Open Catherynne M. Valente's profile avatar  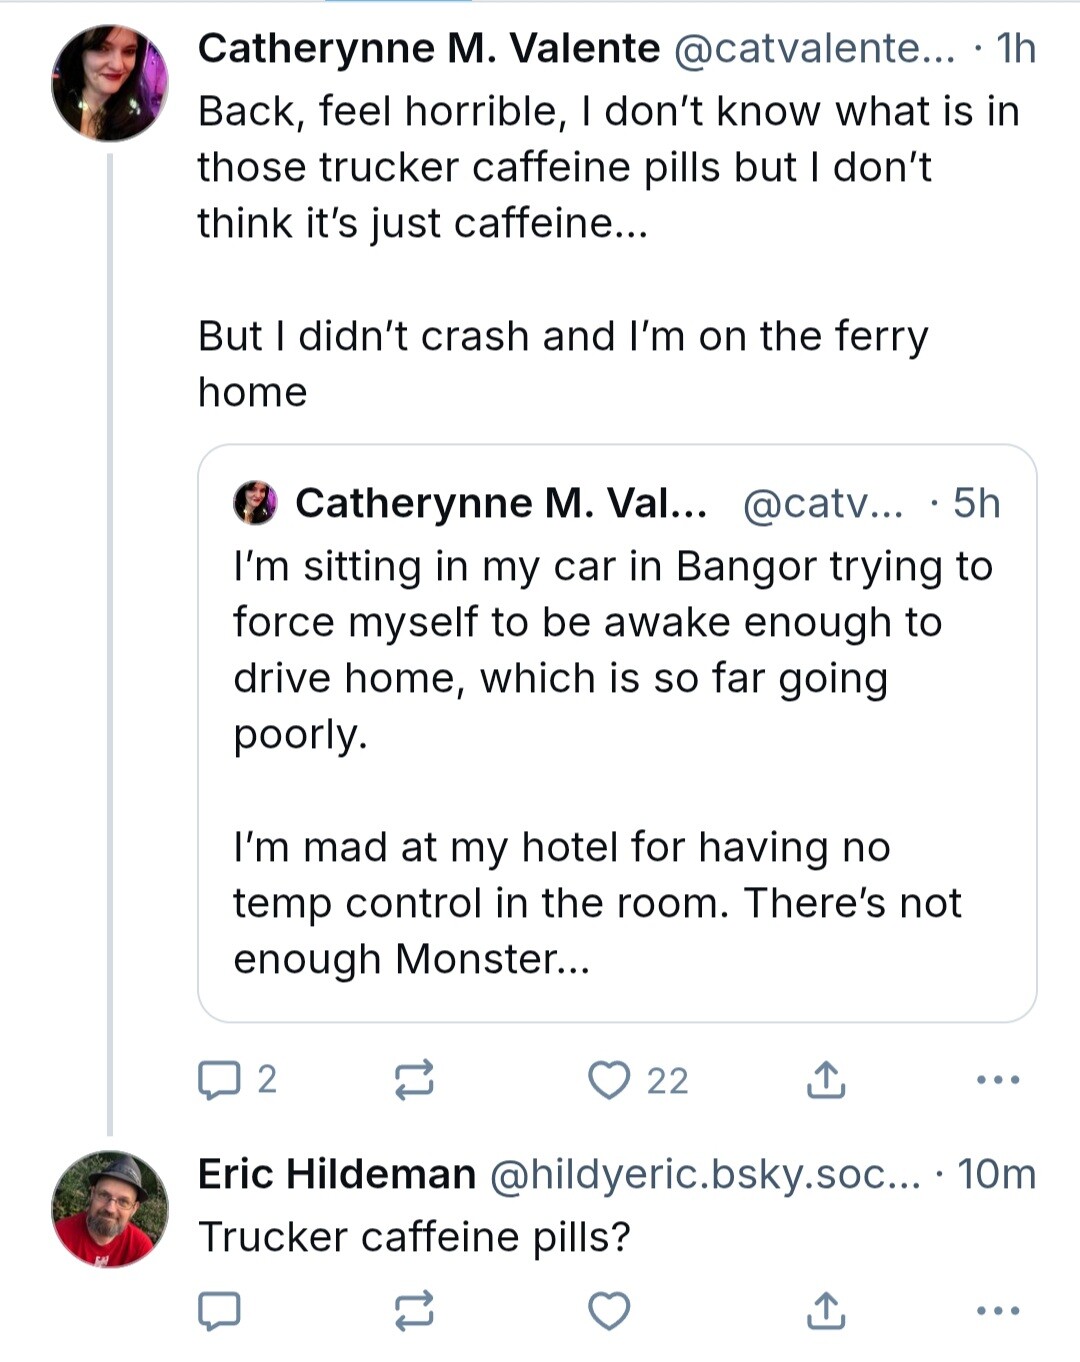(x=110, y=83)
